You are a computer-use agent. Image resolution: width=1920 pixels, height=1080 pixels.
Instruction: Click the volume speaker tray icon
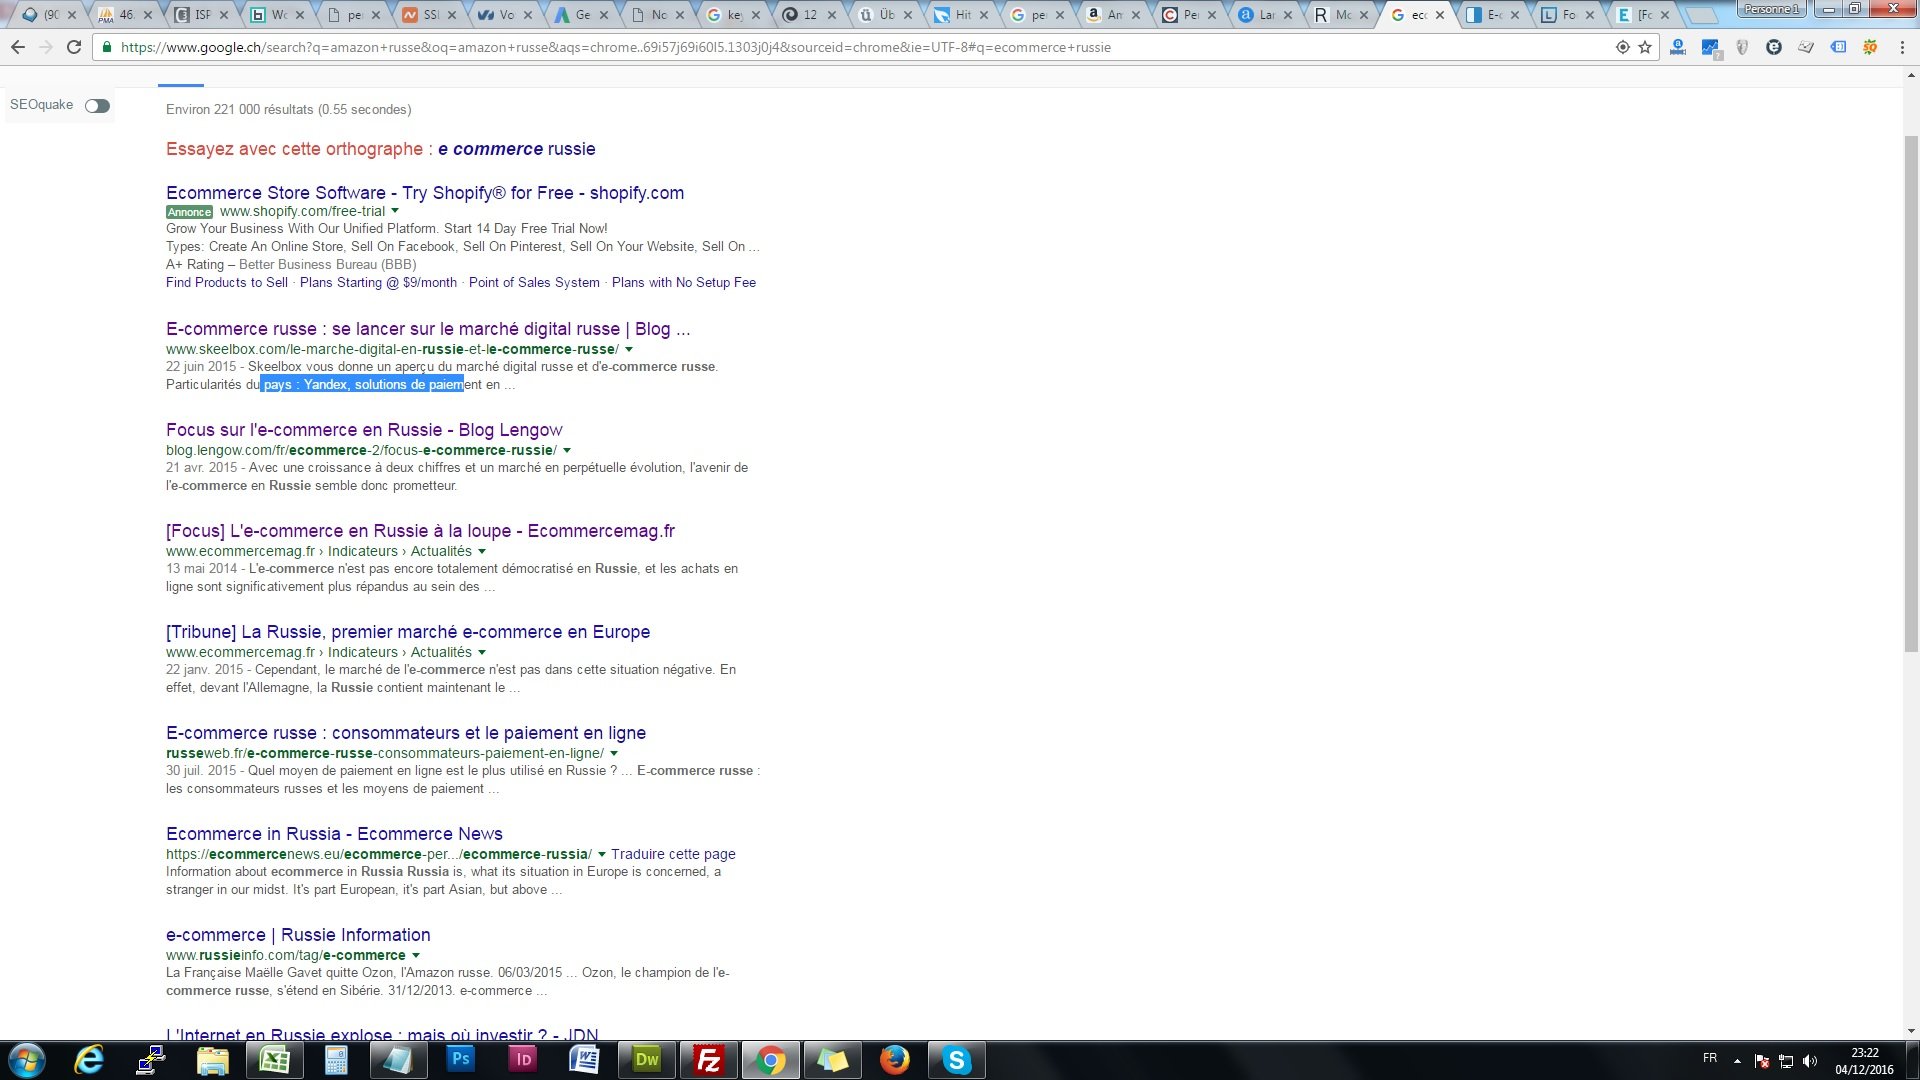point(1809,1061)
